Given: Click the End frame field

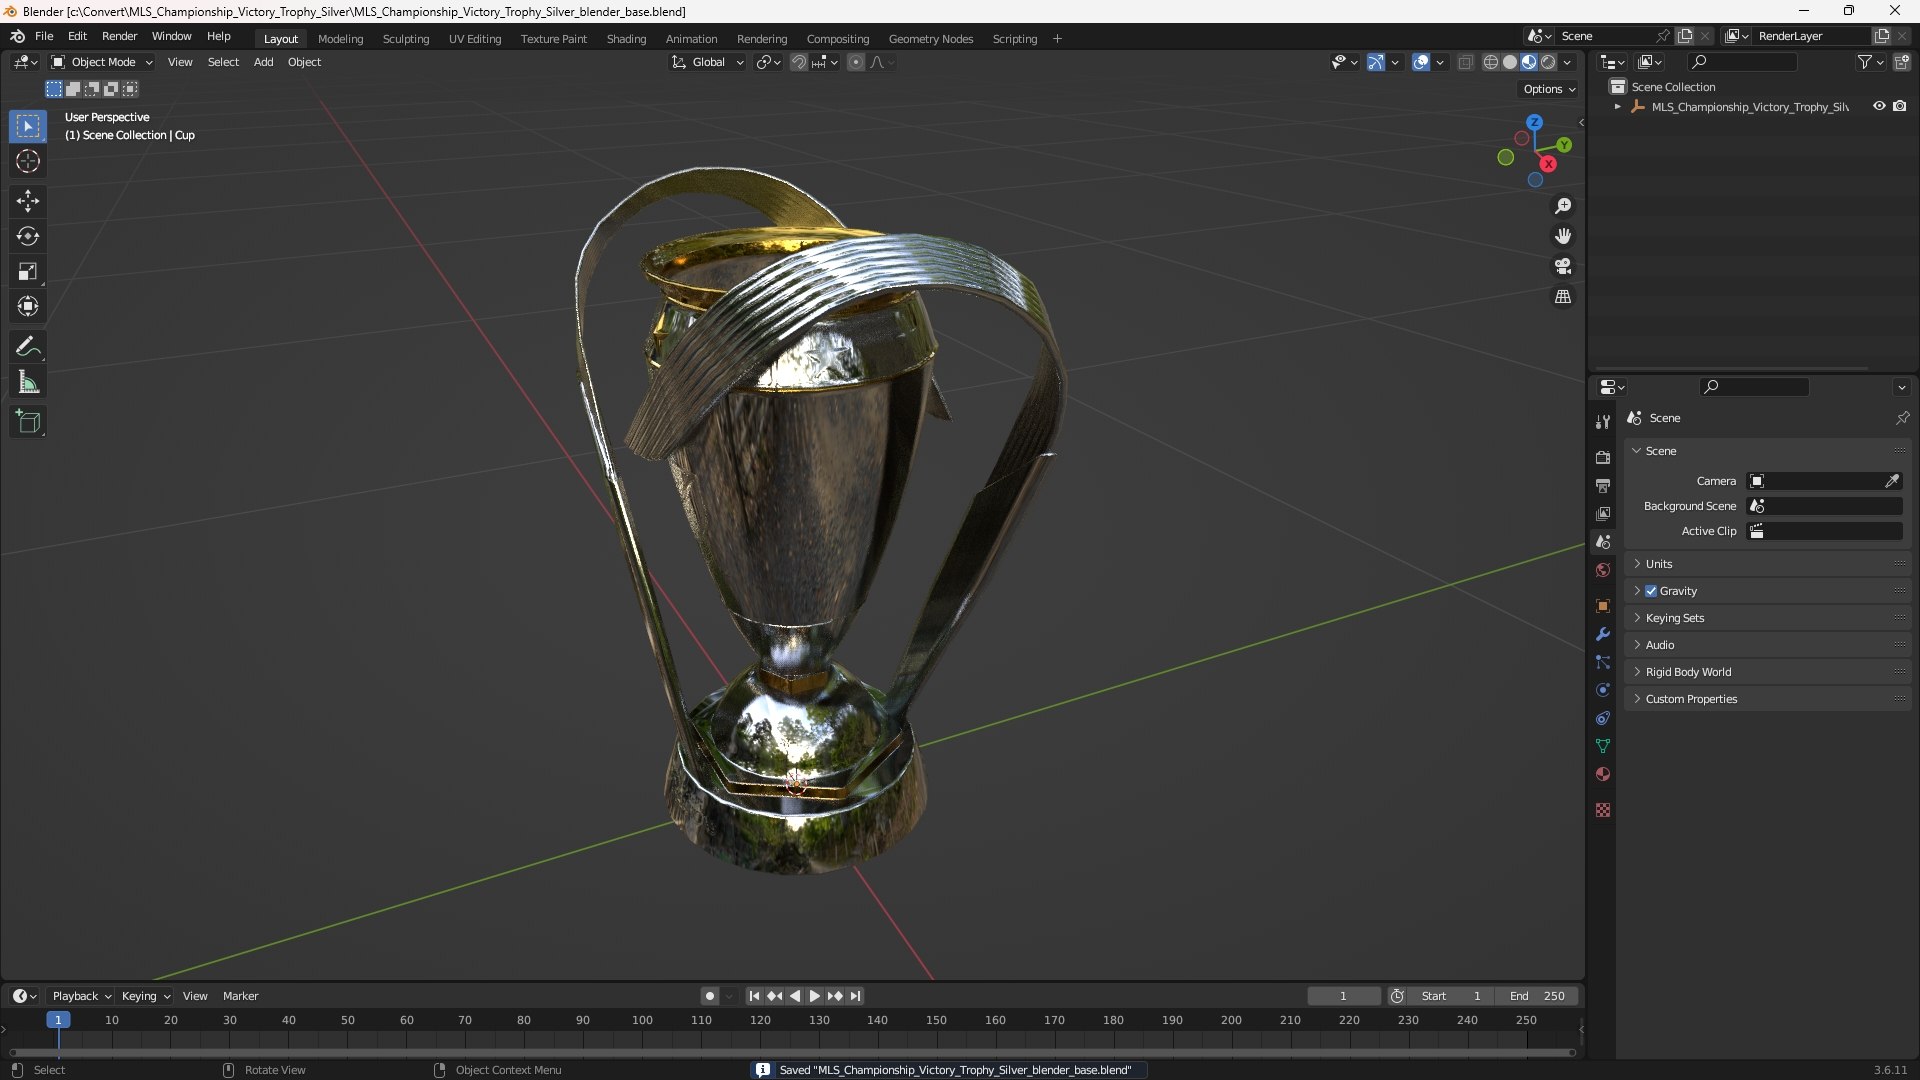Looking at the screenshot, I should tap(1538, 996).
